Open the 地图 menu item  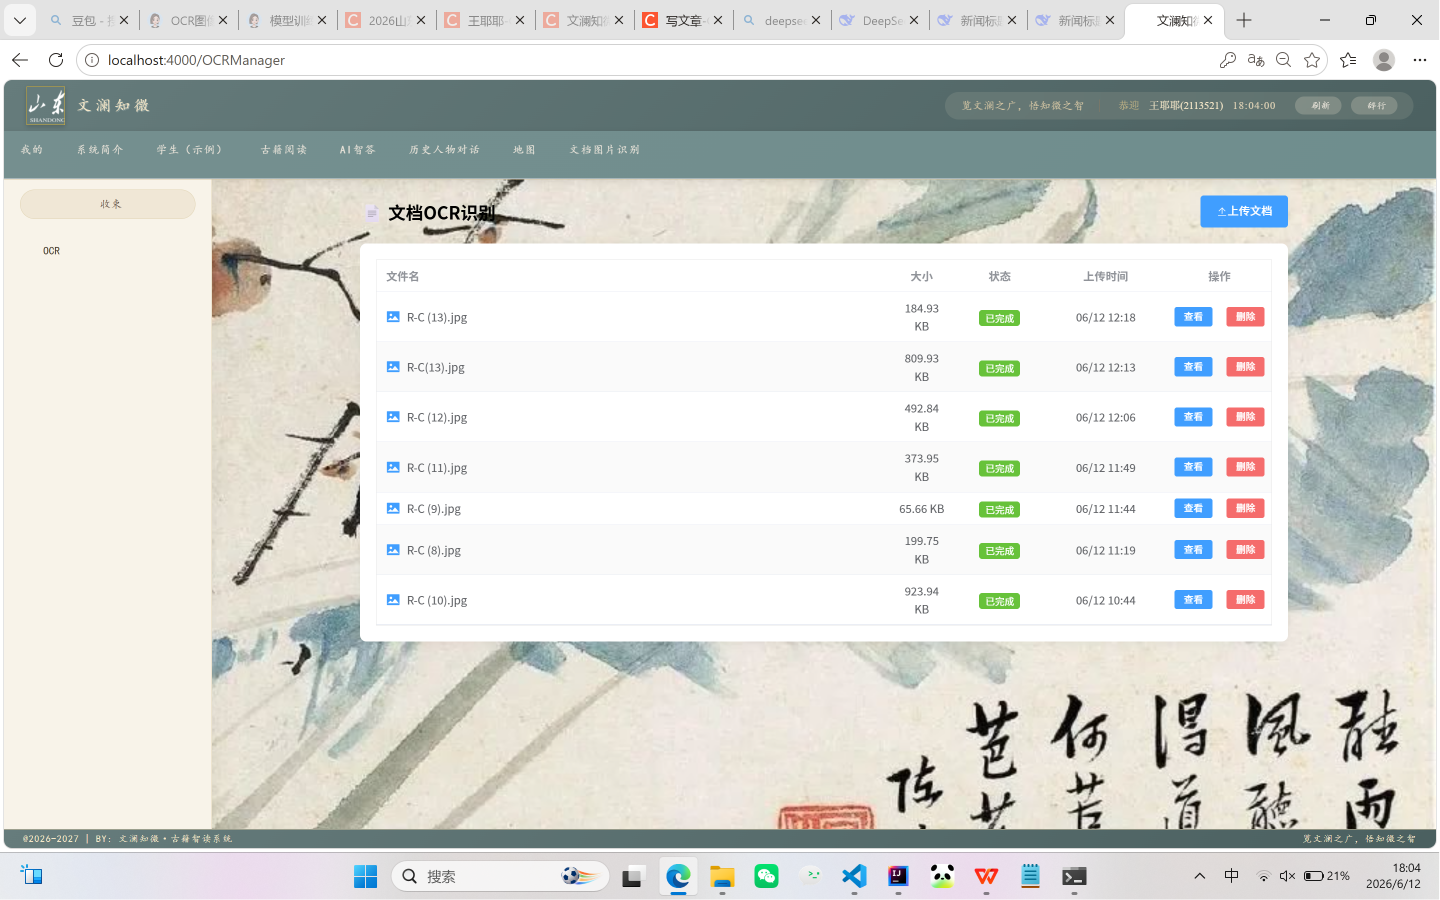(x=524, y=150)
